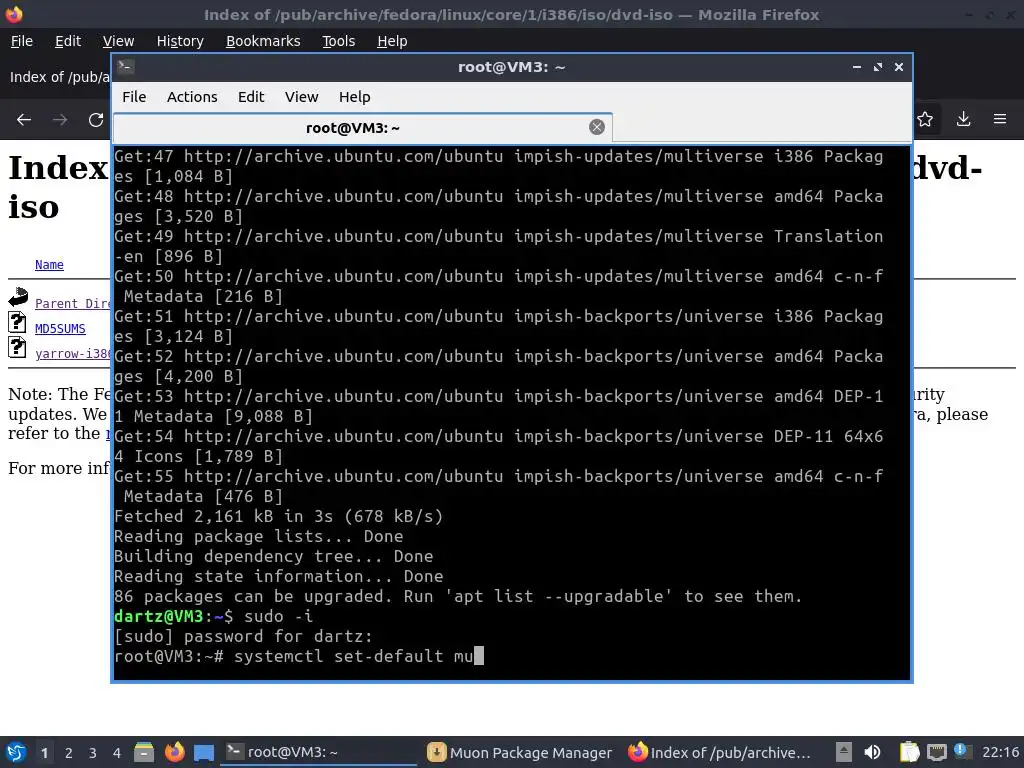The width and height of the screenshot is (1024, 768).
Task: Open the update notifier tray icon
Action: pyautogui.click(x=962, y=751)
